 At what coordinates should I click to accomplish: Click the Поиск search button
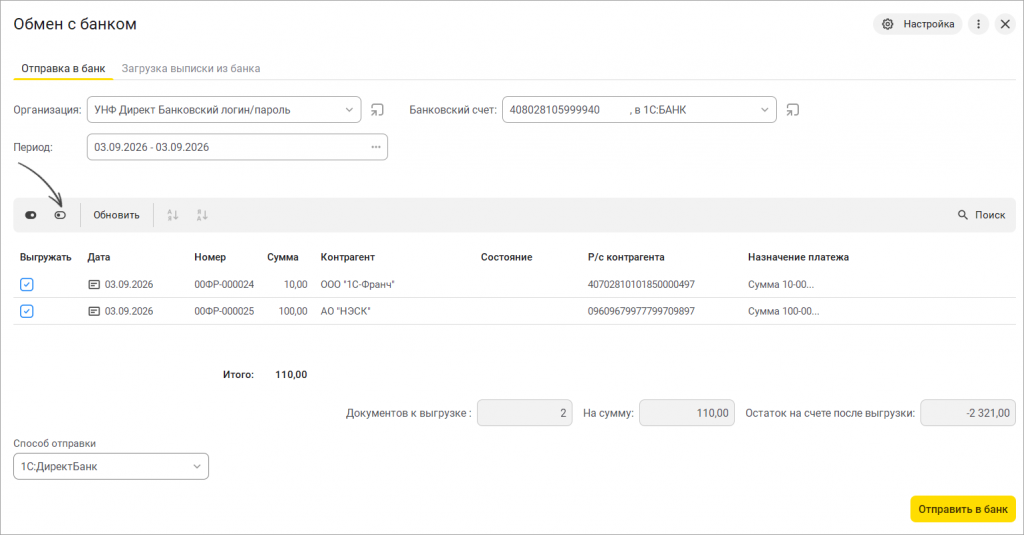click(x=982, y=215)
